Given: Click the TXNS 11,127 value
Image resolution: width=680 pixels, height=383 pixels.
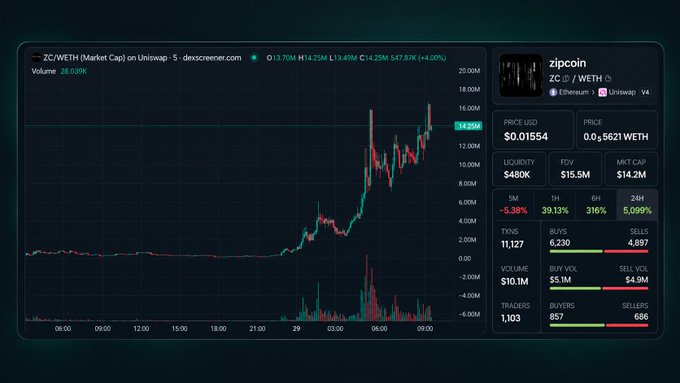Looking at the screenshot, I should point(512,244).
